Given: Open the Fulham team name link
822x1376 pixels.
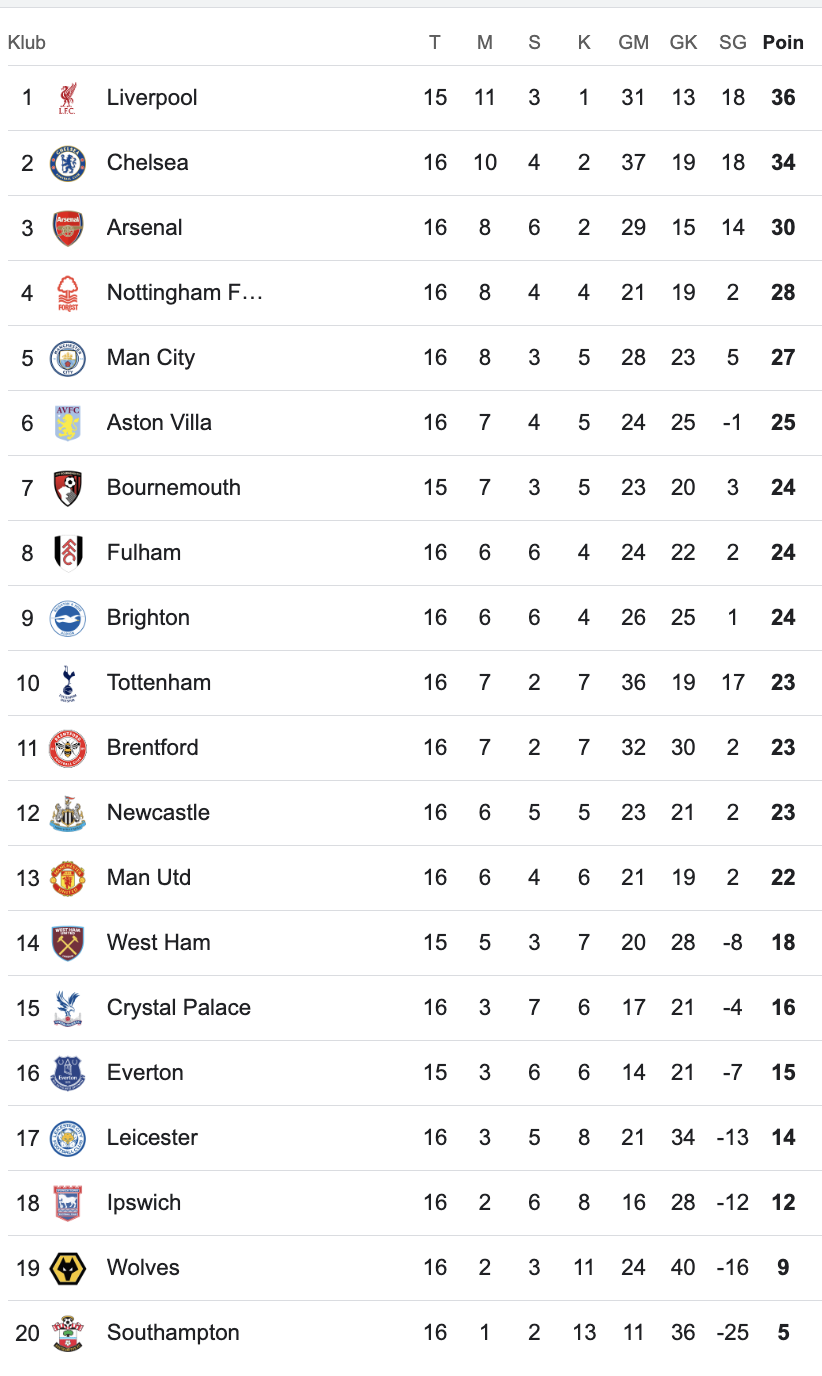Looking at the screenshot, I should tap(144, 553).
